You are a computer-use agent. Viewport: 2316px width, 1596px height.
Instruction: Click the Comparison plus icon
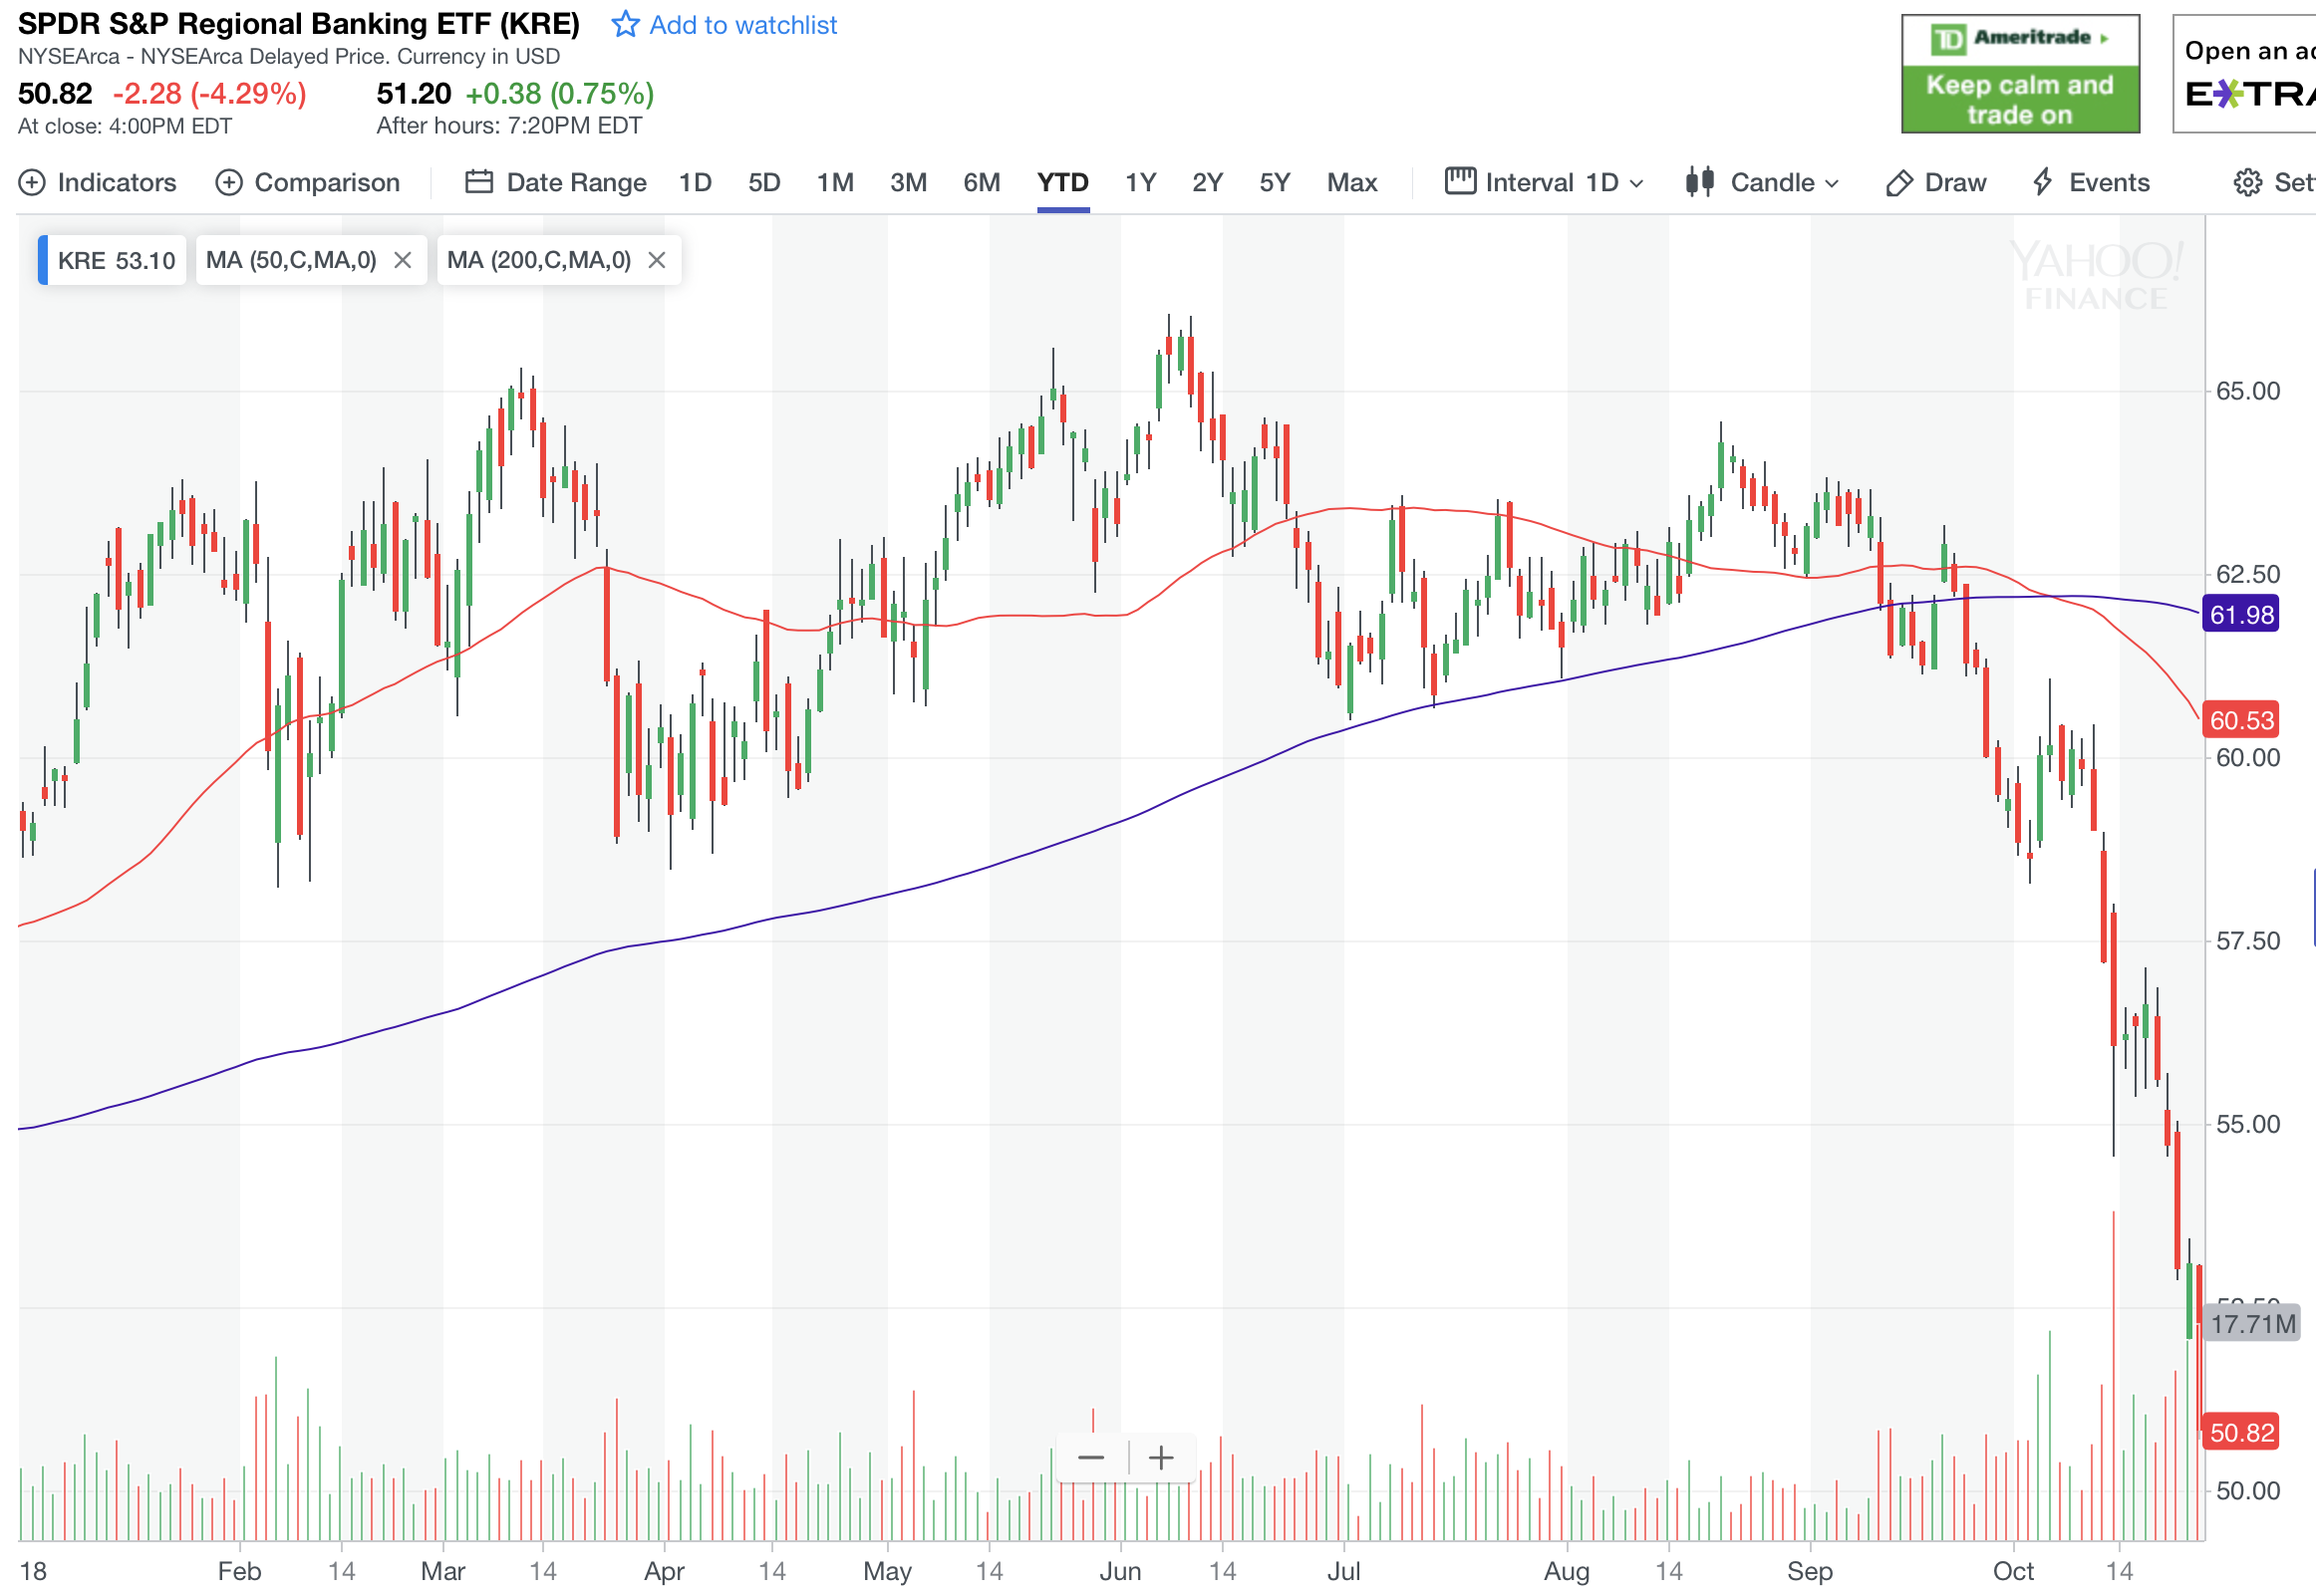(x=229, y=182)
